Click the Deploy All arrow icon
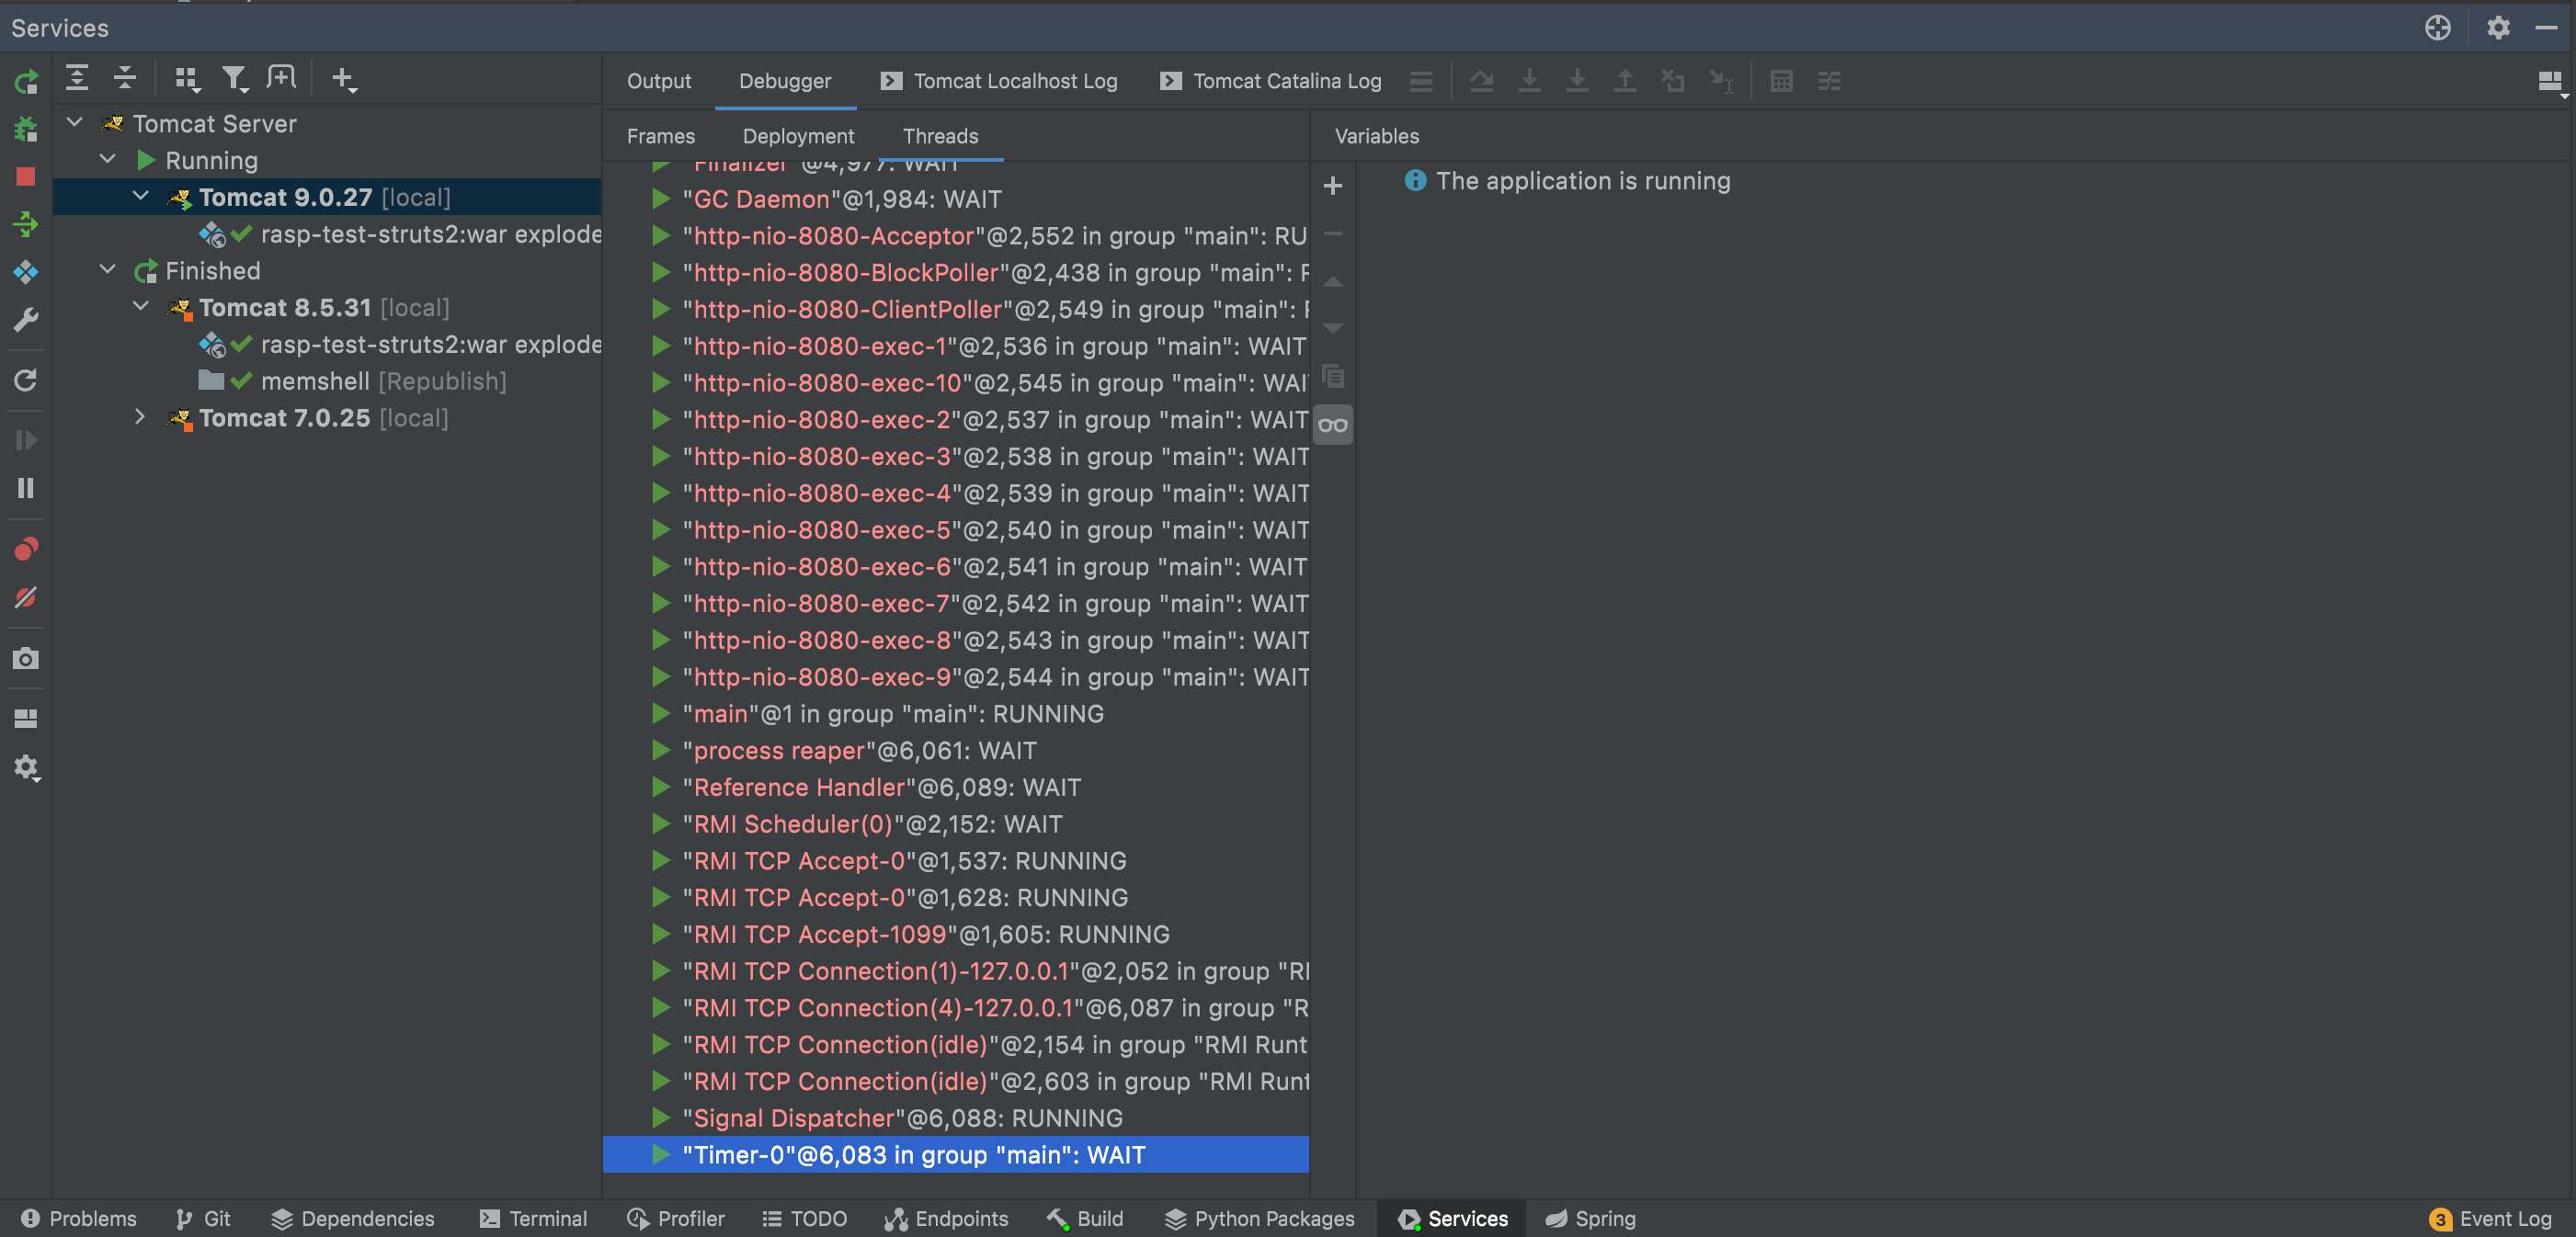The image size is (2576, 1237). coord(26,224)
